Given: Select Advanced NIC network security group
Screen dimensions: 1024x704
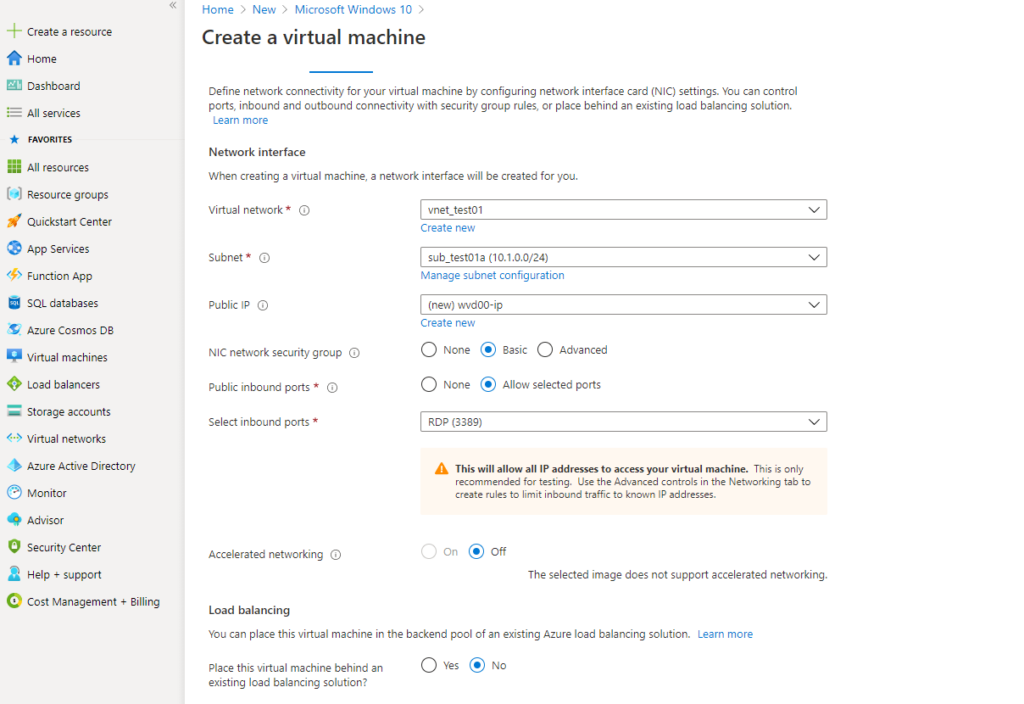Looking at the screenshot, I should (545, 350).
